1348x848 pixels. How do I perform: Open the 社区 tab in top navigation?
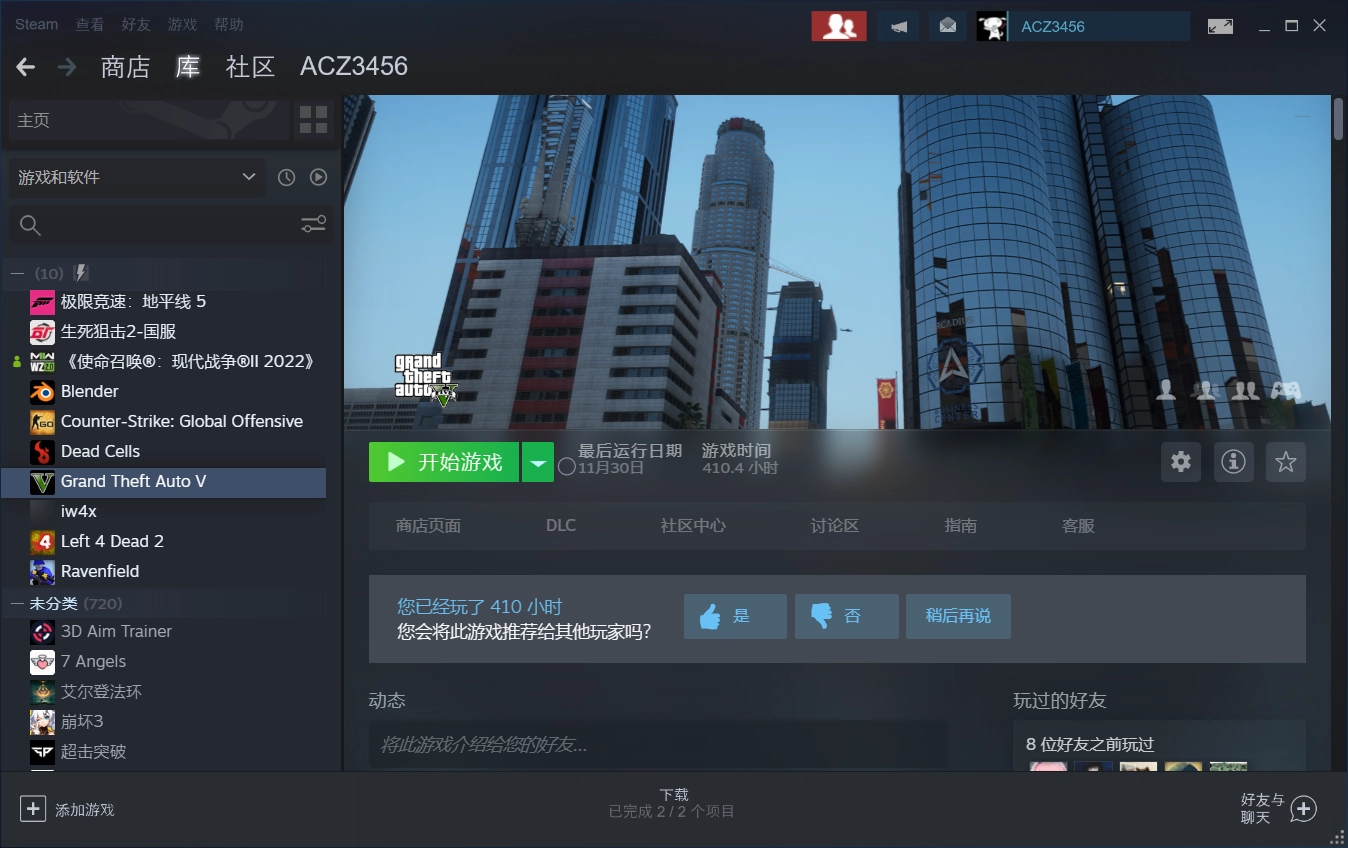click(x=250, y=67)
